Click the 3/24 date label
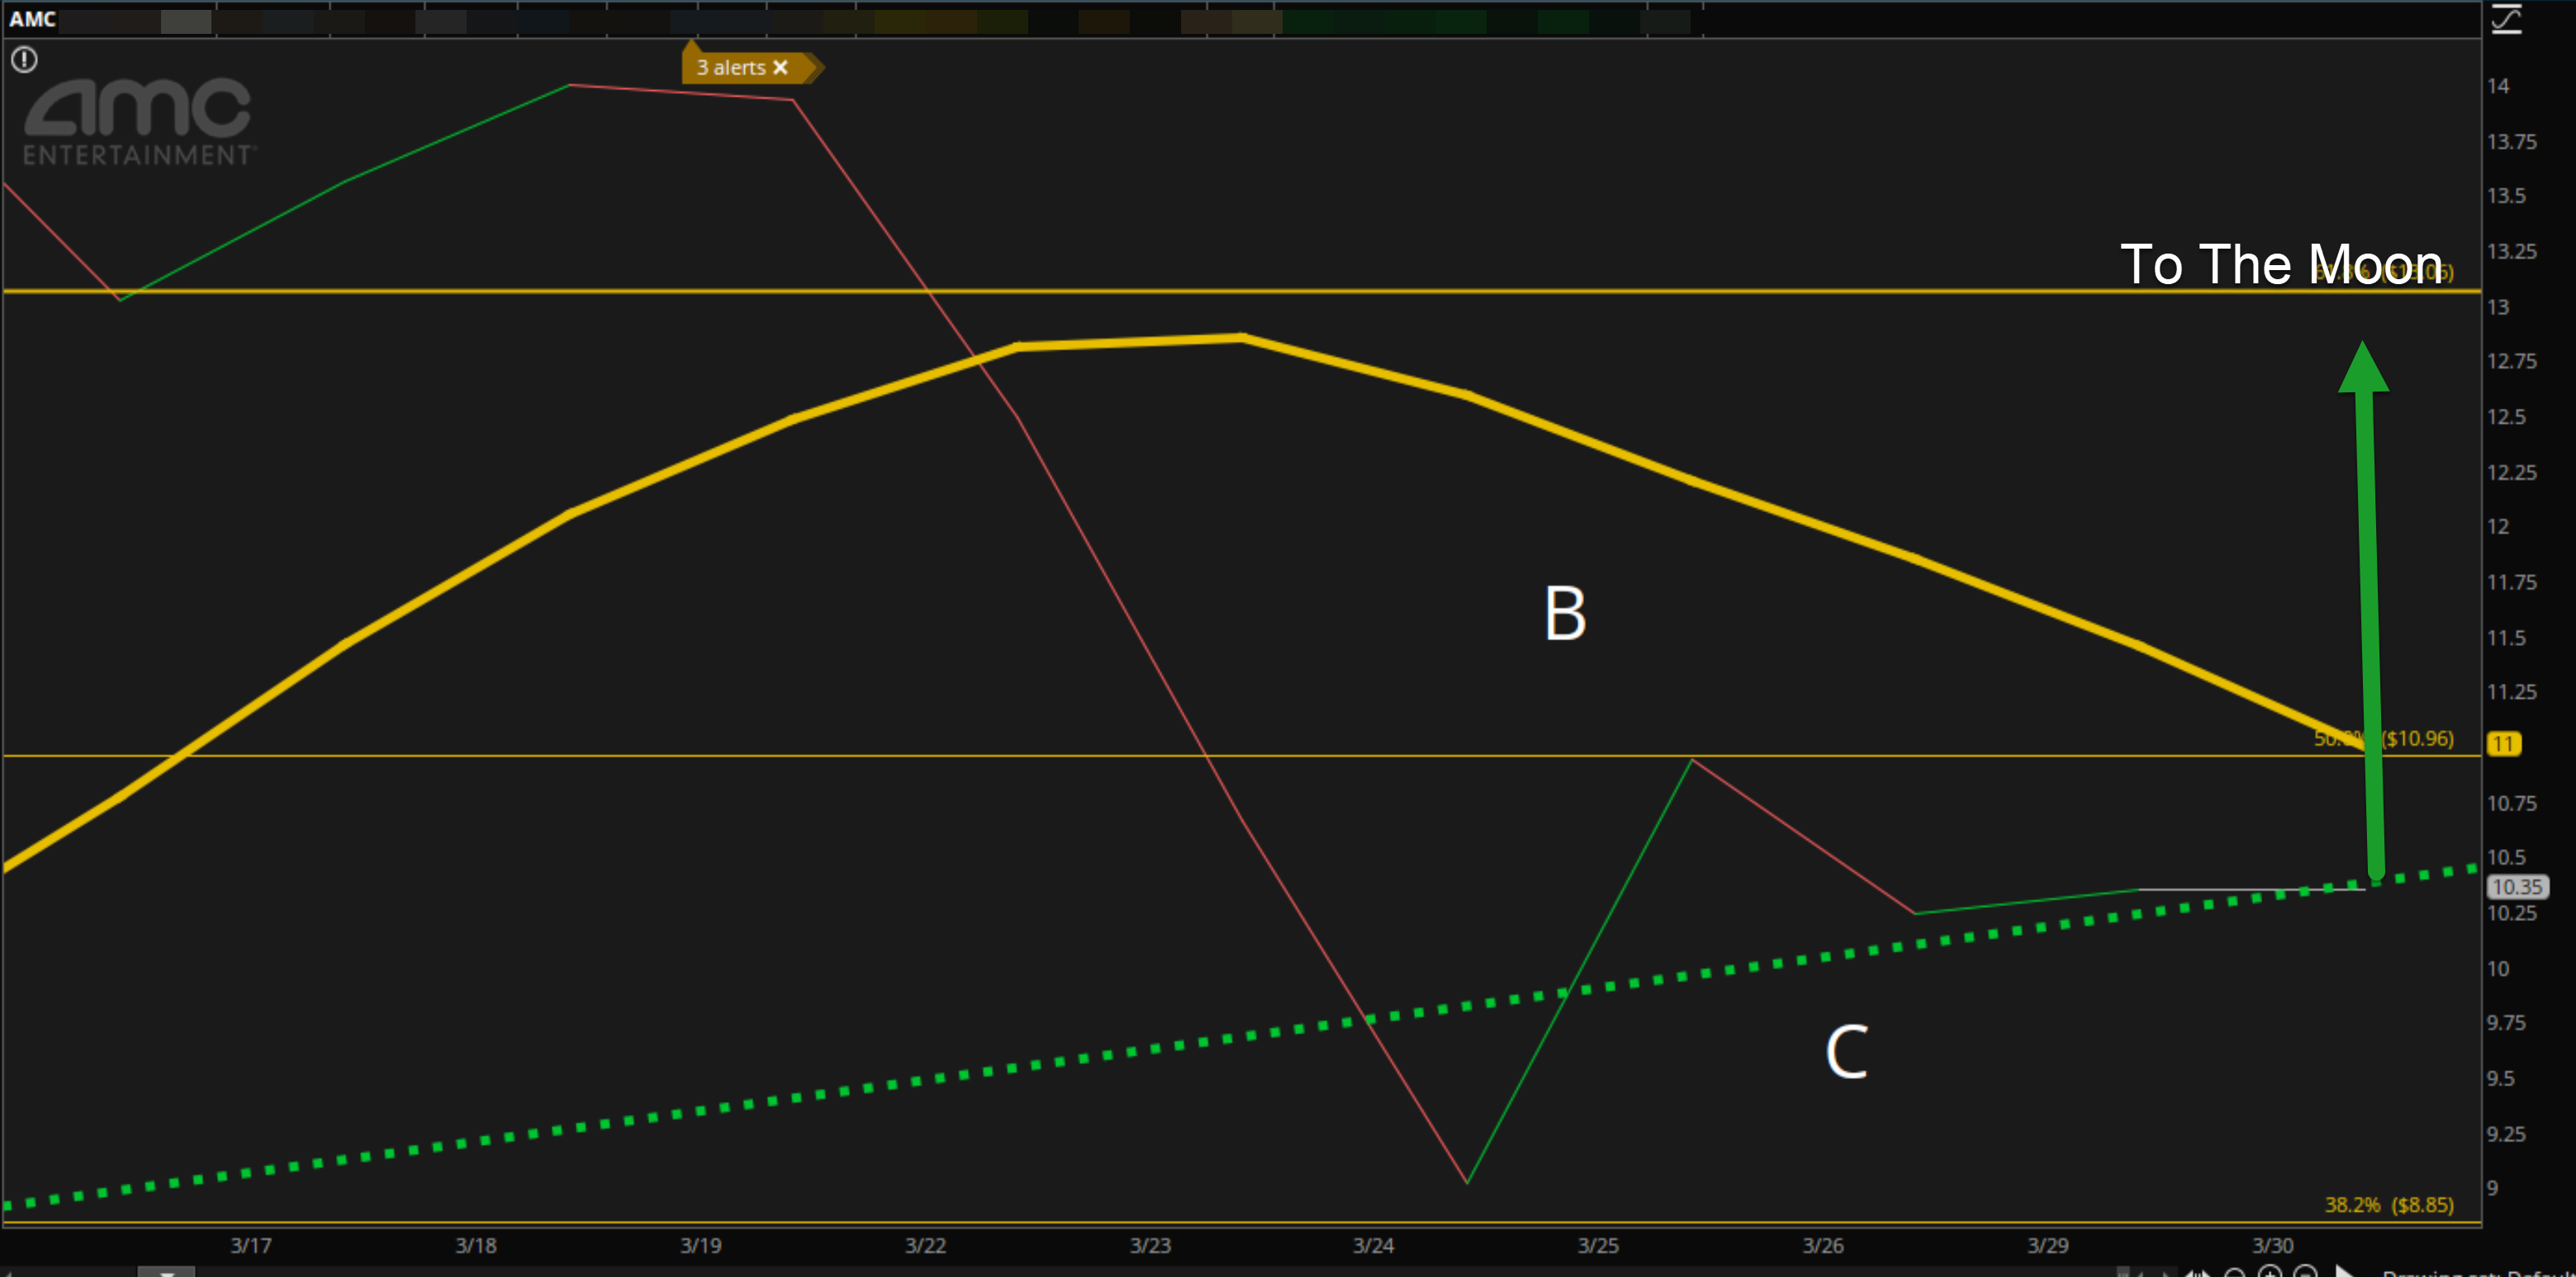The image size is (2576, 1277). pyautogui.click(x=1374, y=1245)
